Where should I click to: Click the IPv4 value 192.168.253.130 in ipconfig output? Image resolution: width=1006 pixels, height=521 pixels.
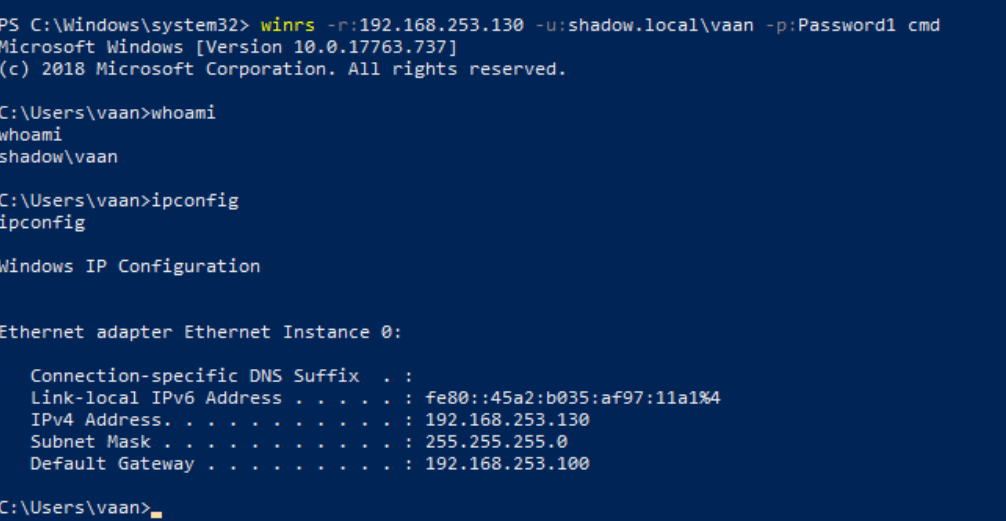[x=507, y=420]
